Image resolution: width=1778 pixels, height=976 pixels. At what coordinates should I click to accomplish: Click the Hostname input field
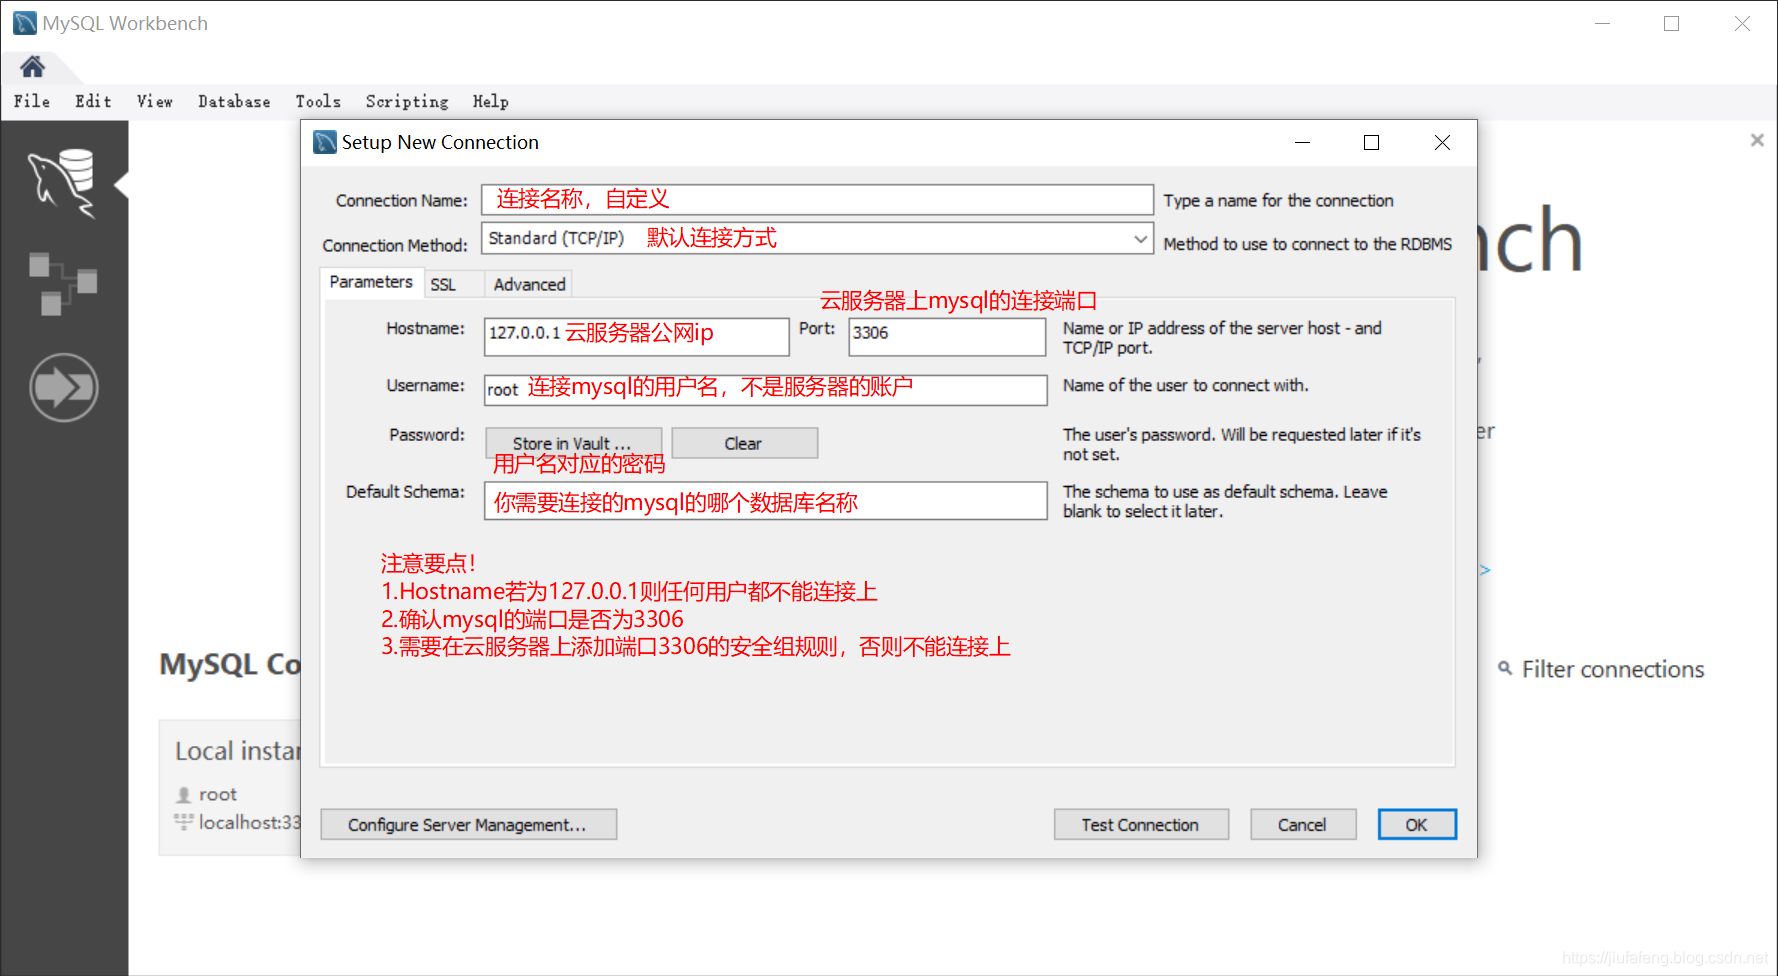point(637,337)
